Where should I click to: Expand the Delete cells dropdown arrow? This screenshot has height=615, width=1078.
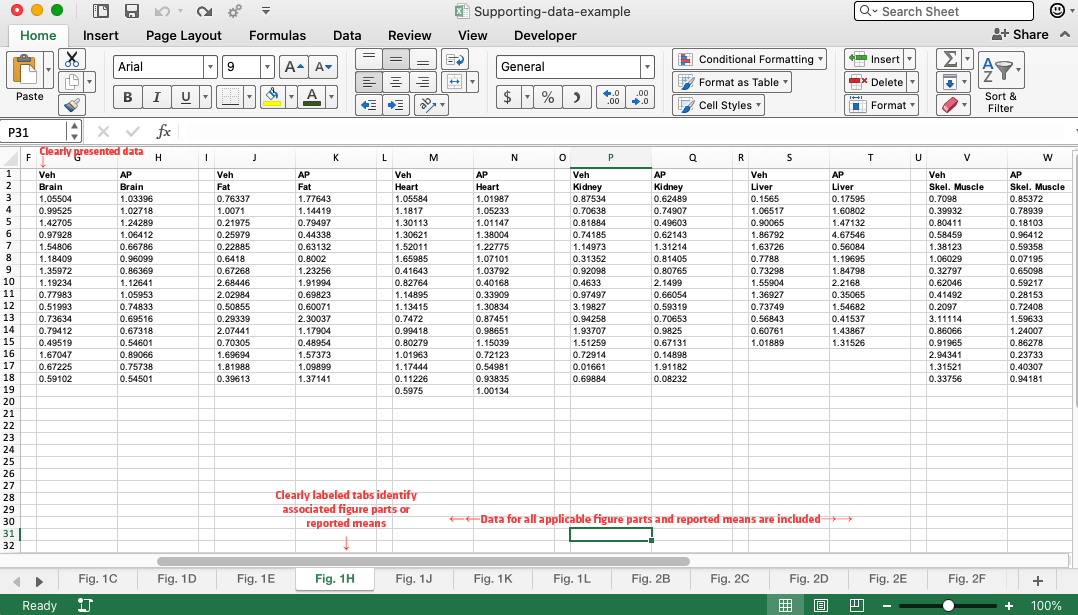pos(912,82)
